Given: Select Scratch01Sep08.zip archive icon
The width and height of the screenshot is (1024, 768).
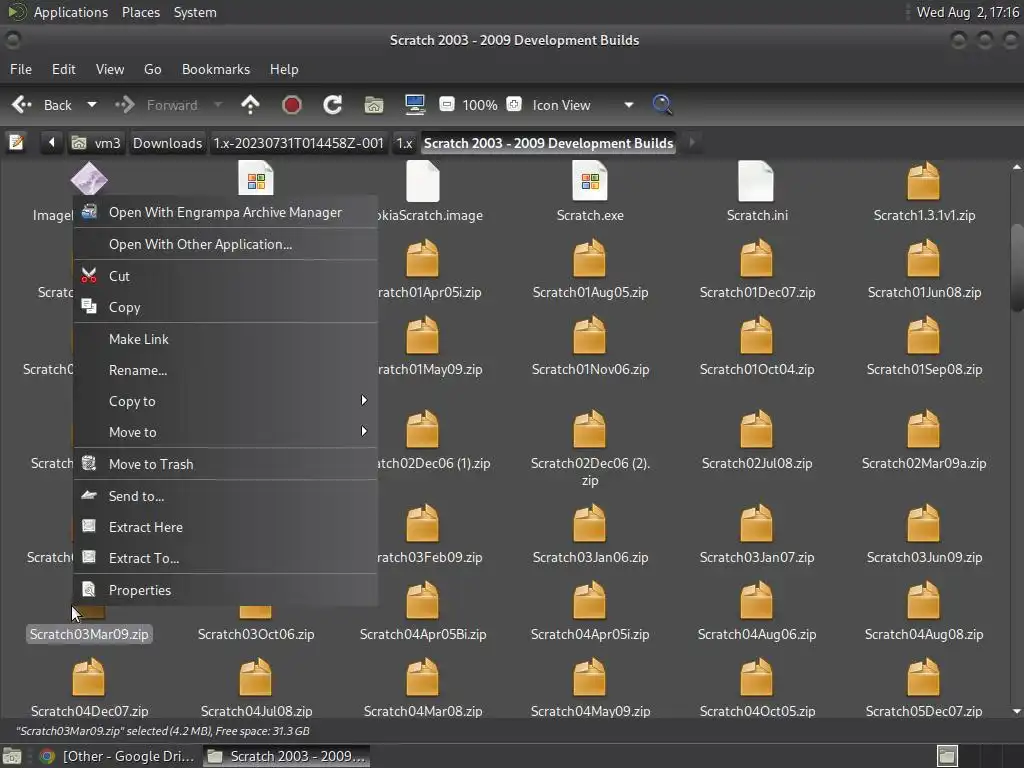Looking at the screenshot, I should tap(923, 335).
